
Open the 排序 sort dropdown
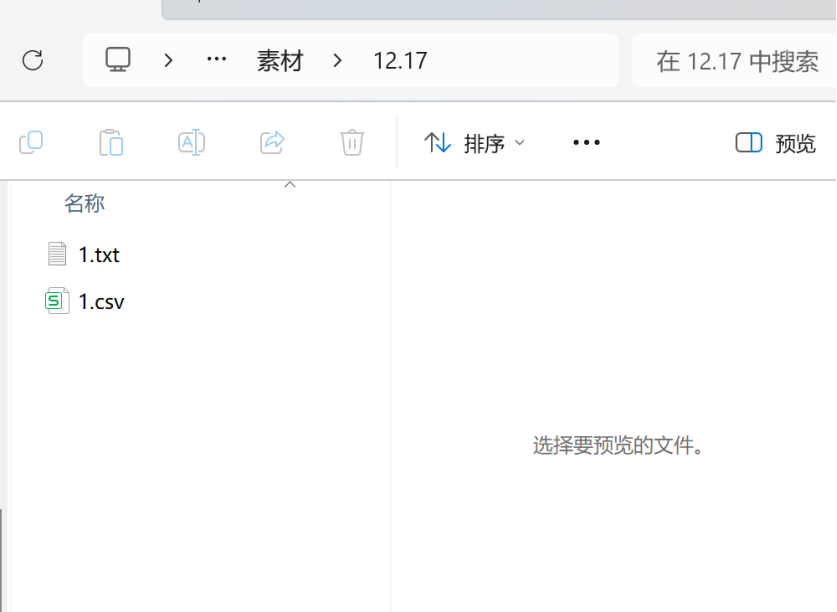point(475,143)
